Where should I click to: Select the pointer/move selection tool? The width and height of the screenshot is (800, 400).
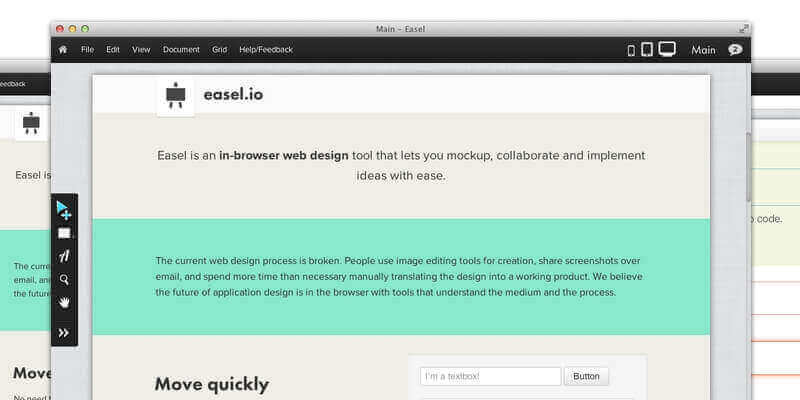pyautogui.click(x=64, y=210)
